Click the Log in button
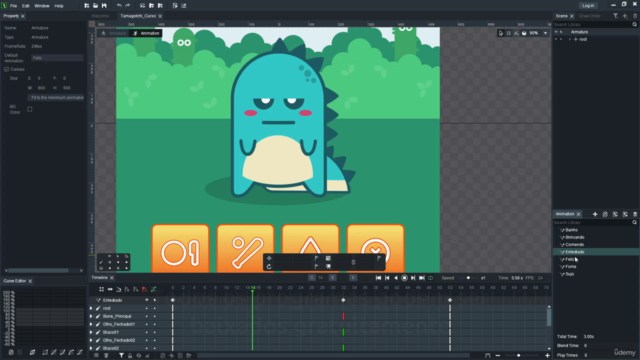This screenshot has width=640, height=360. point(588,6)
